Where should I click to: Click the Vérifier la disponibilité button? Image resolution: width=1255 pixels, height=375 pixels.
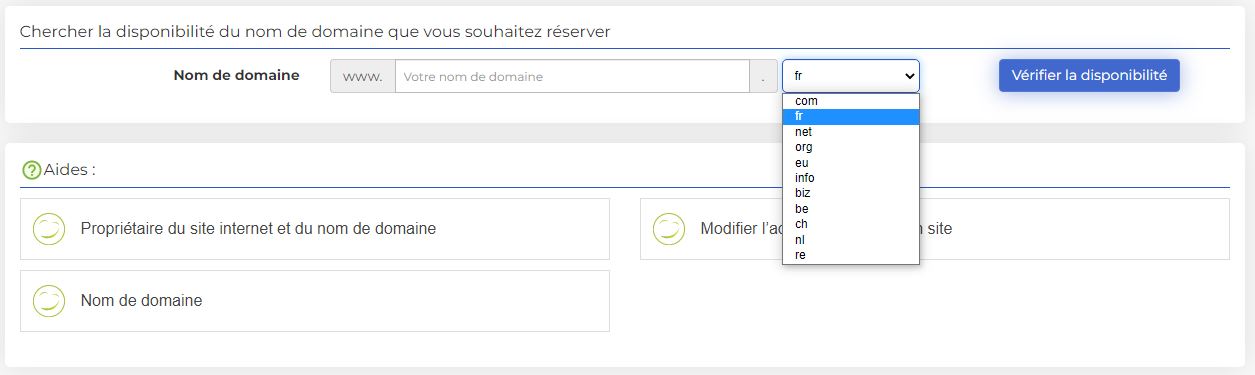[1089, 75]
